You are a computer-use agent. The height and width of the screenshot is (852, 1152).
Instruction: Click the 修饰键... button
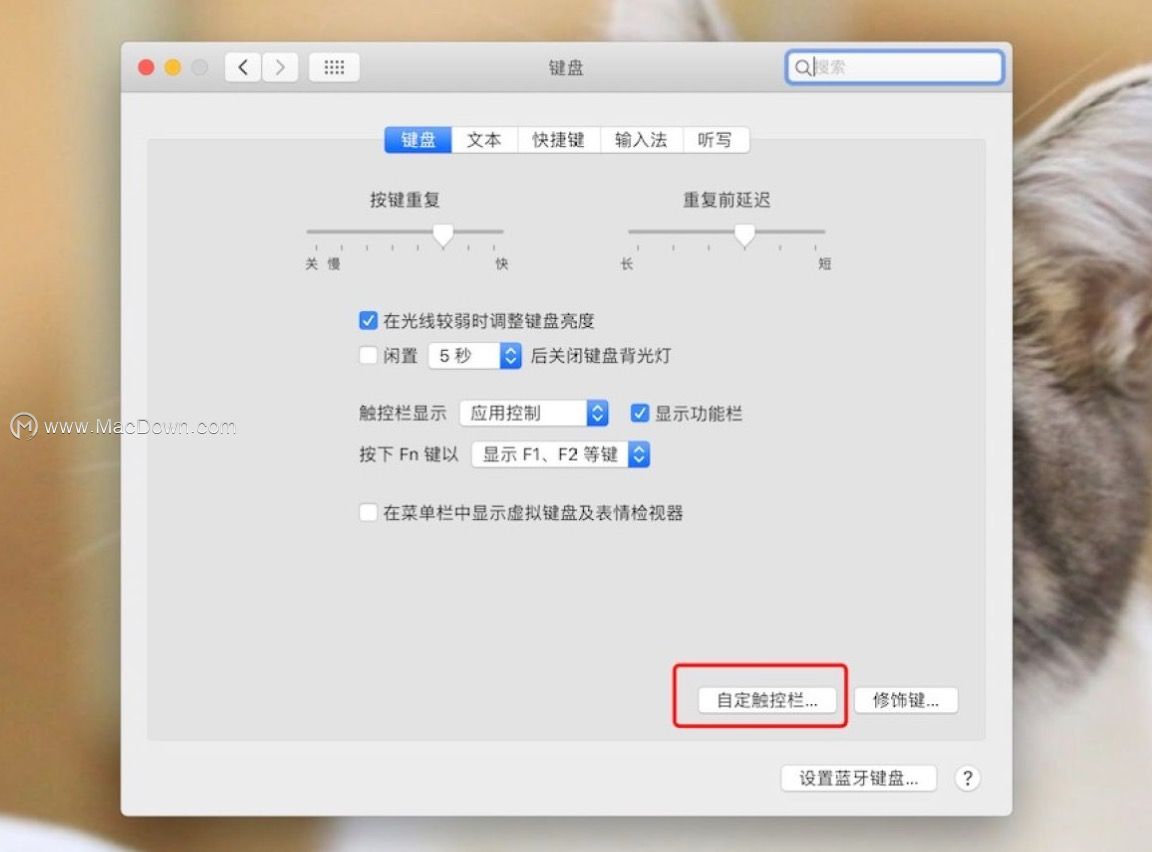point(906,700)
